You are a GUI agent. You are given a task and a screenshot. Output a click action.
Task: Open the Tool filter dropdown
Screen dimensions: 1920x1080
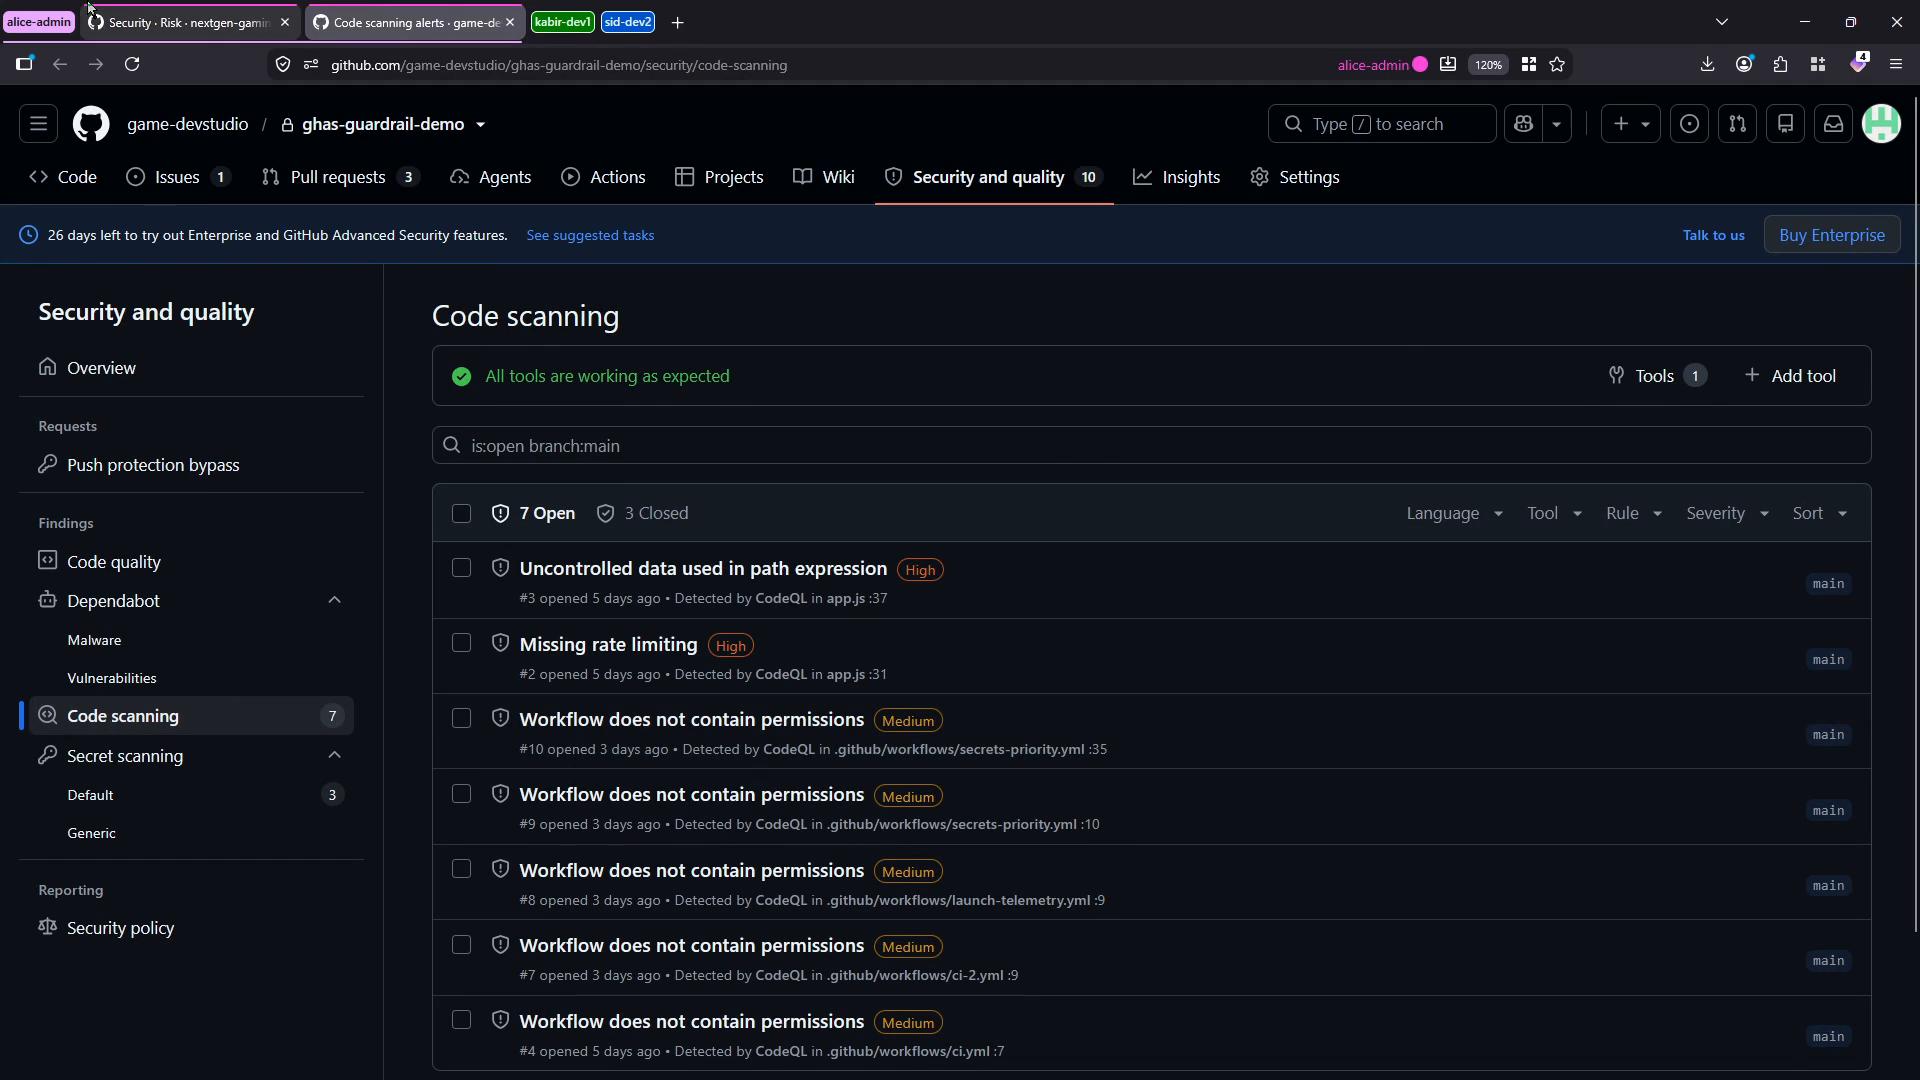(x=1554, y=513)
